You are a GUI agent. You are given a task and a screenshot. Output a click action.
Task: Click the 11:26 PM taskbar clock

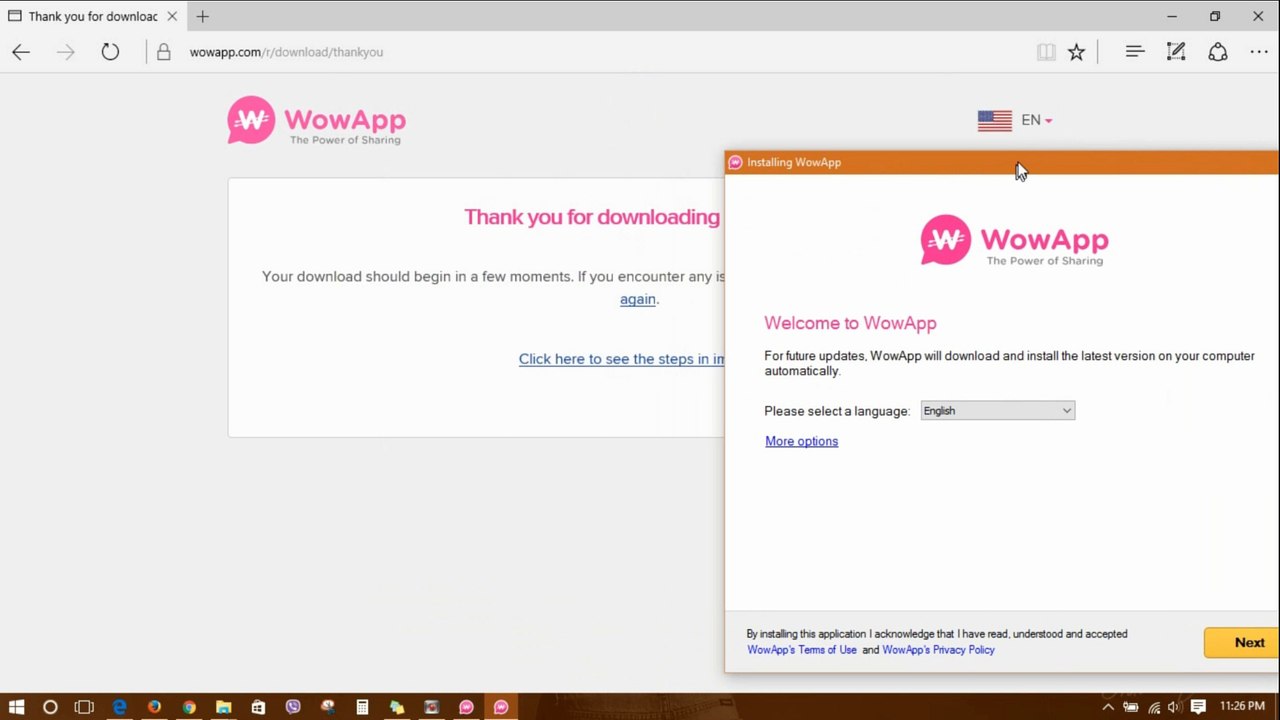pyautogui.click(x=1243, y=707)
